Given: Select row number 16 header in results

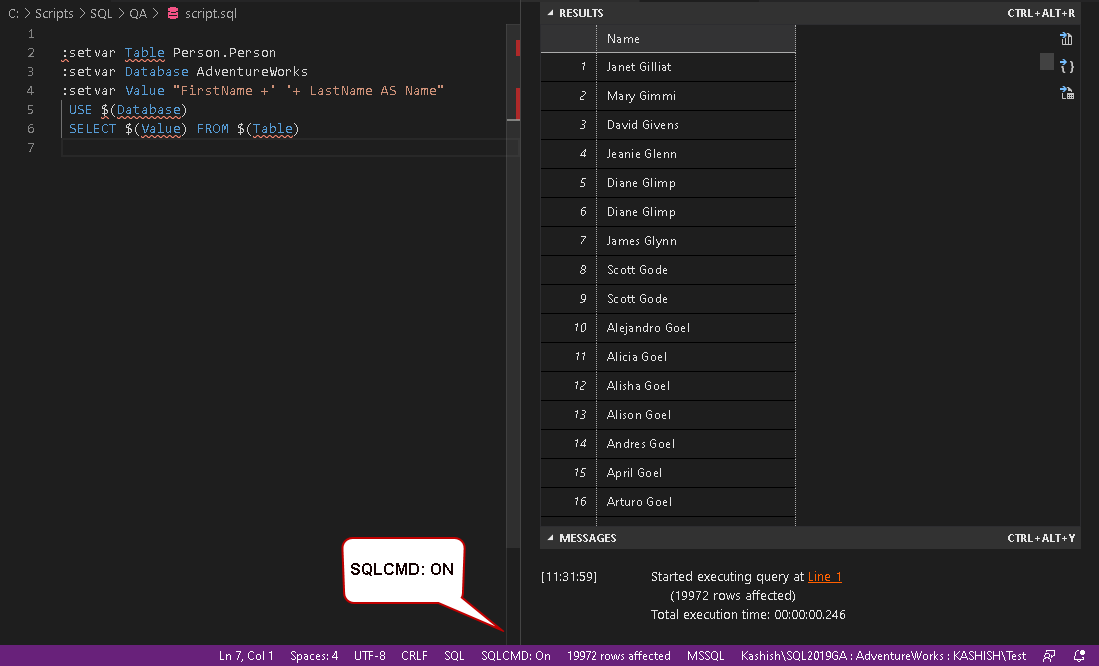Looking at the screenshot, I should click(x=568, y=502).
